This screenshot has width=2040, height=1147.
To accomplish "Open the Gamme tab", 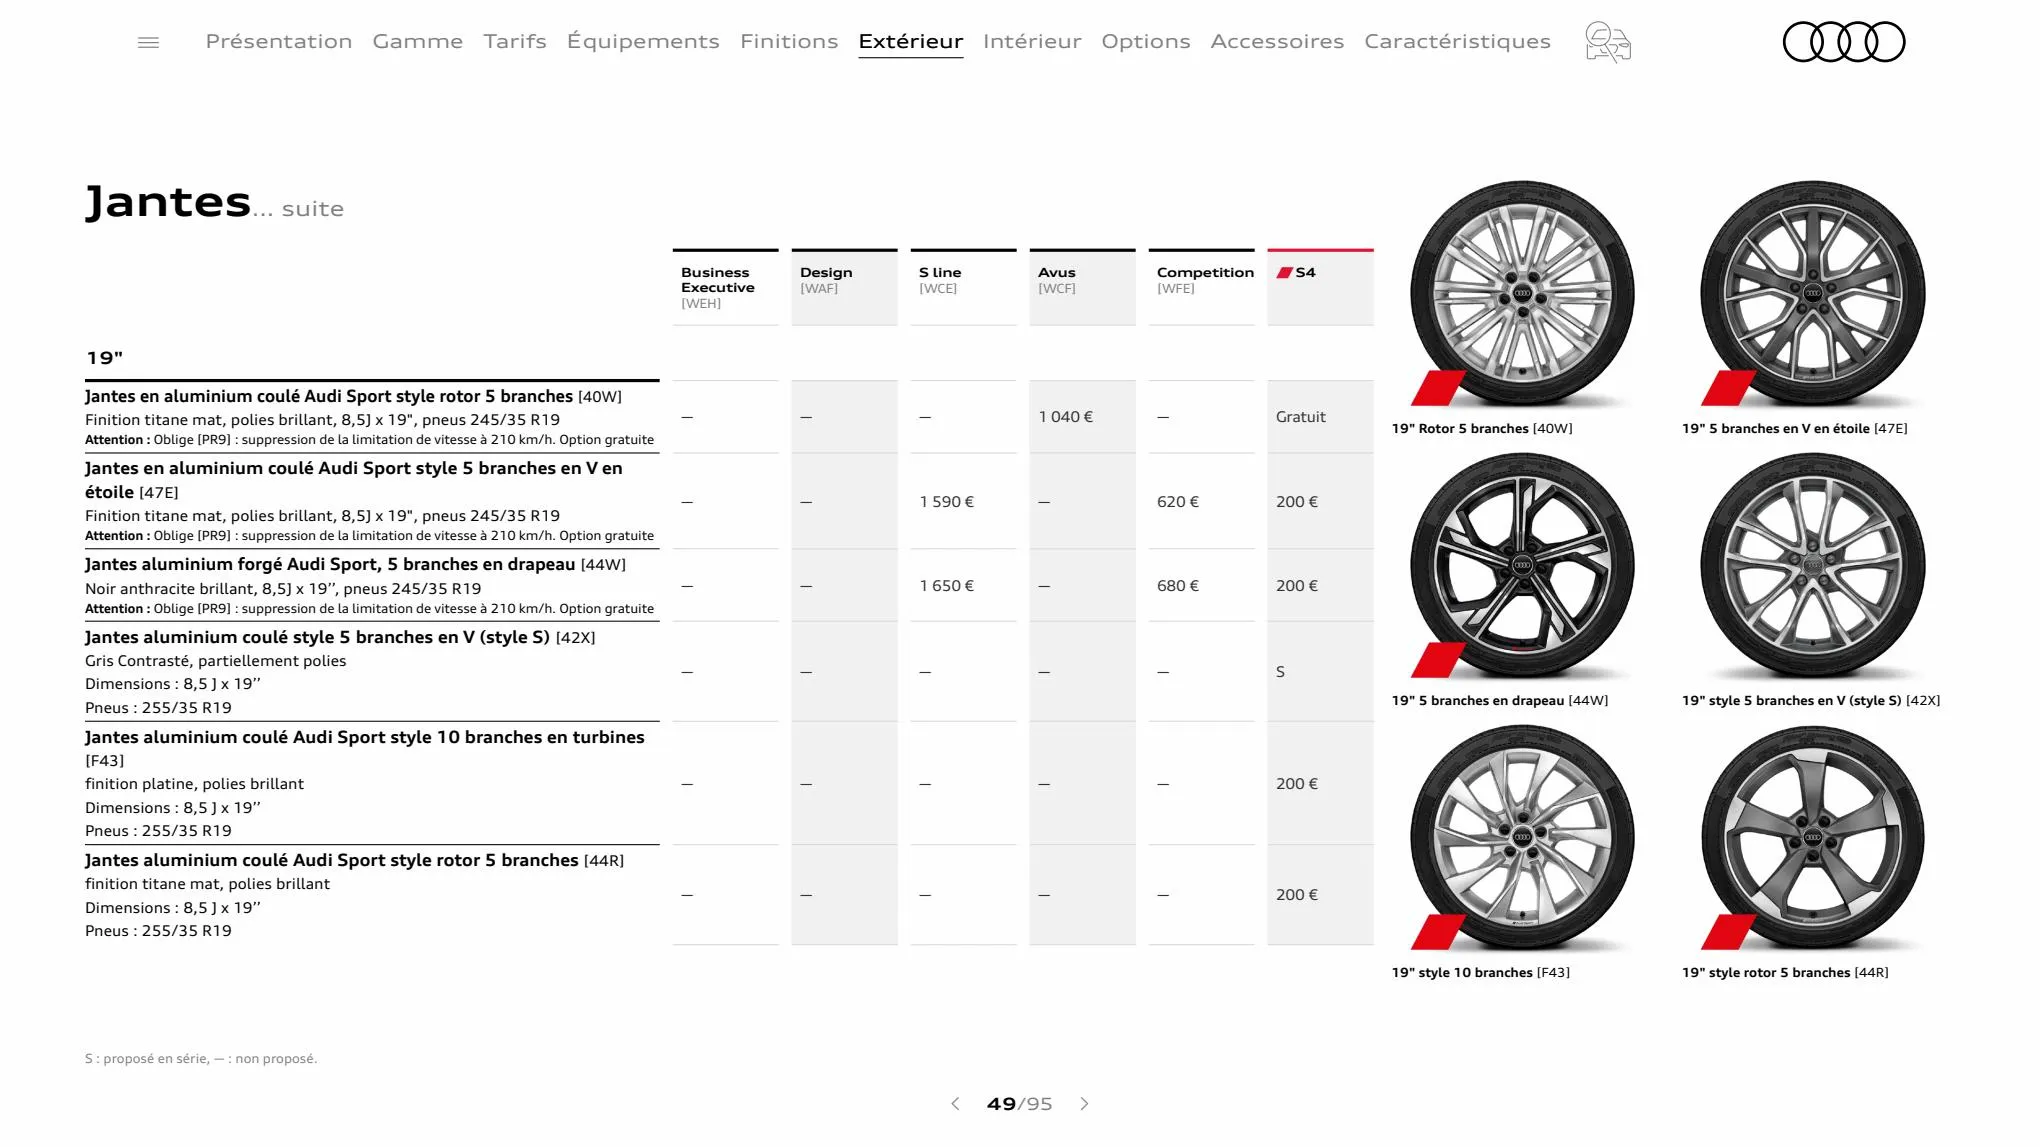I will [x=418, y=41].
